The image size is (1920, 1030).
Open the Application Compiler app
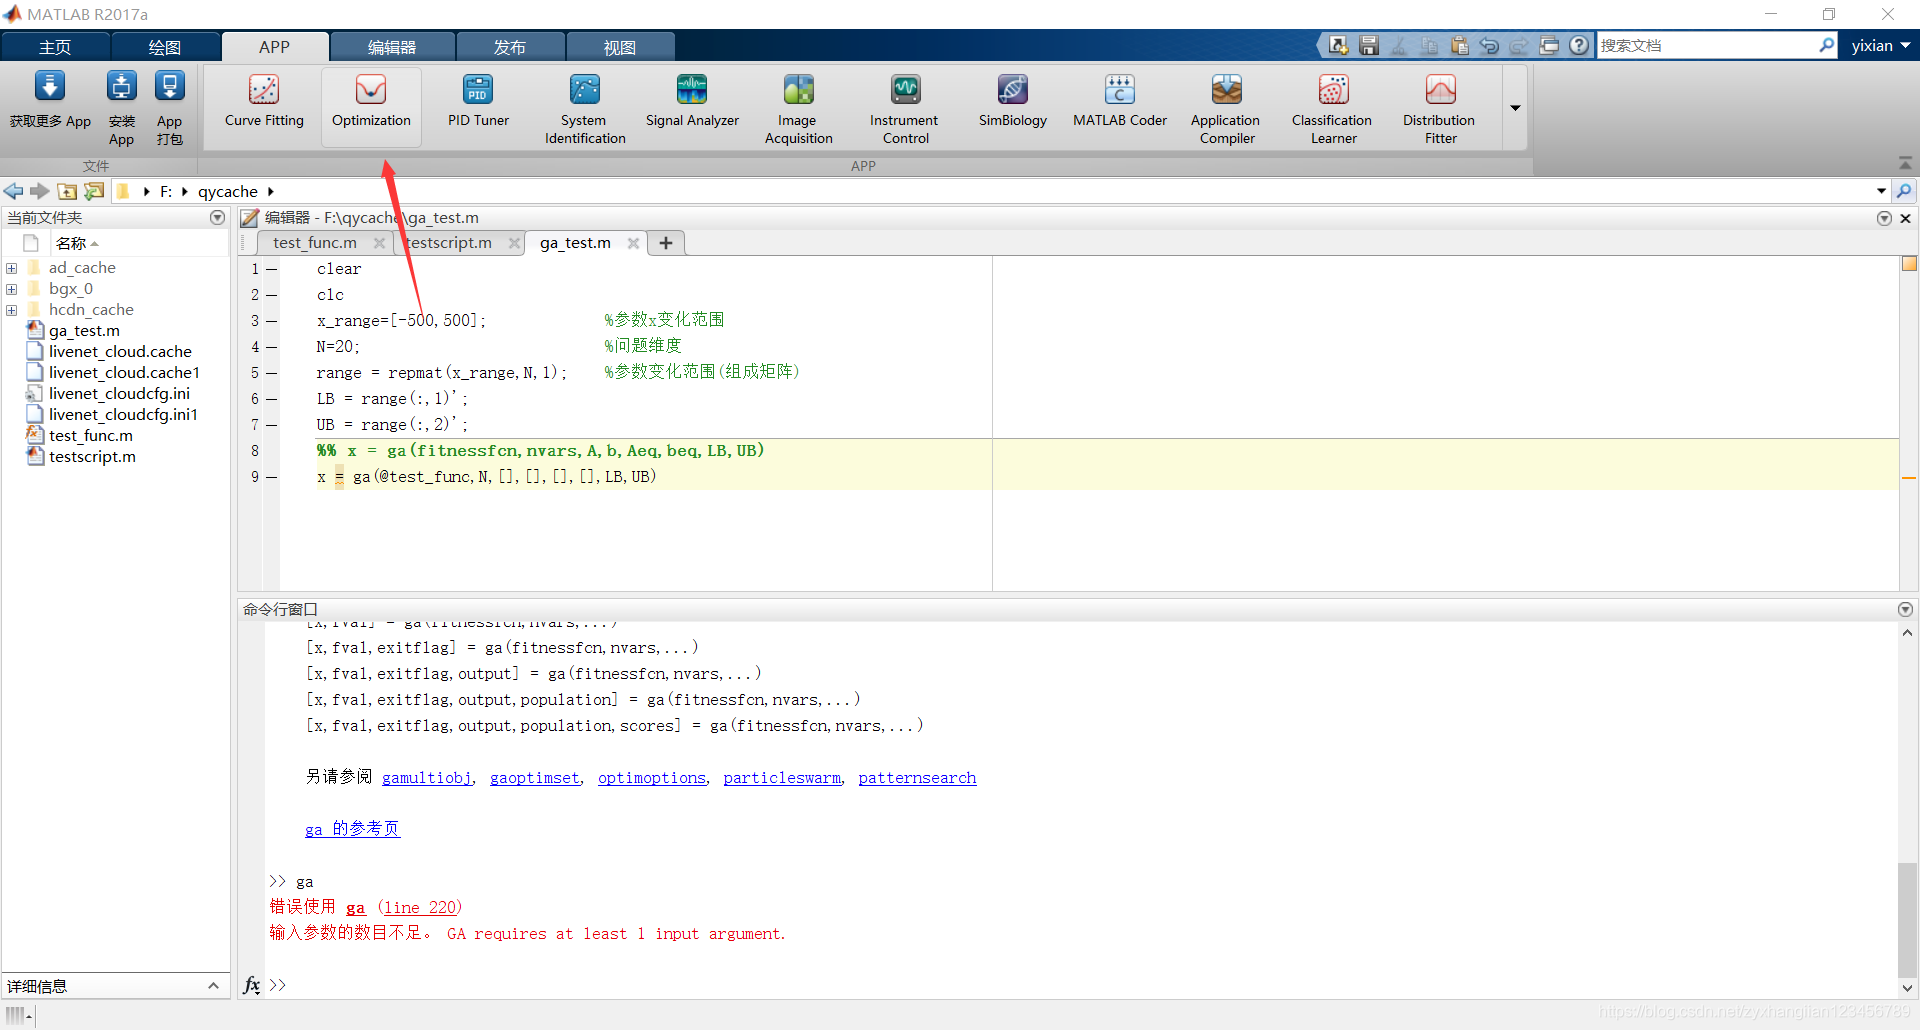click(1227, 108)
